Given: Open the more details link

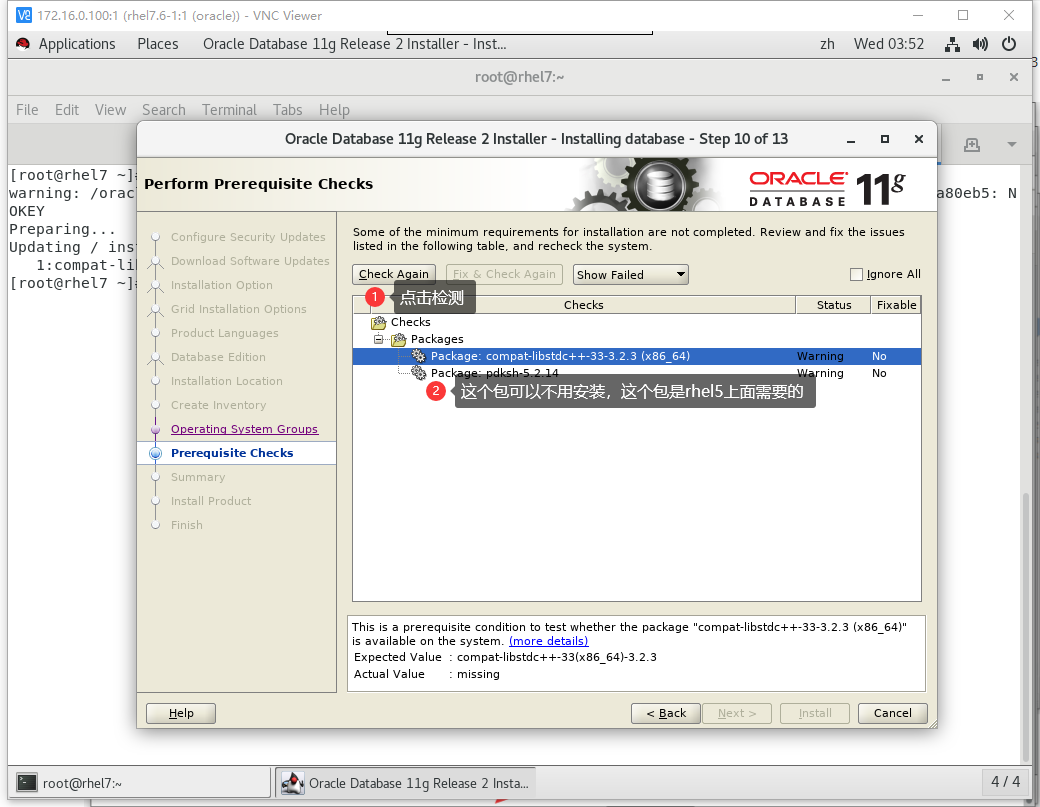Looking at the screenshot, I should tap(549, 641).
